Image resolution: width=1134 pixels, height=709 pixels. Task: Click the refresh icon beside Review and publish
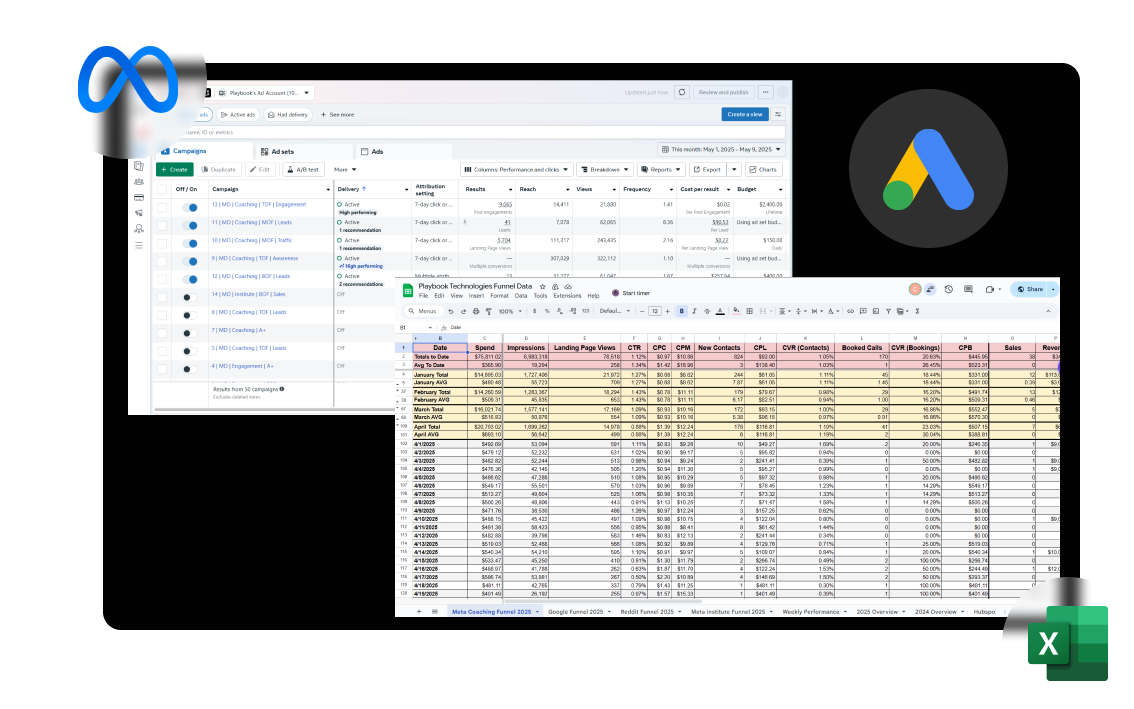click(682, 92)
